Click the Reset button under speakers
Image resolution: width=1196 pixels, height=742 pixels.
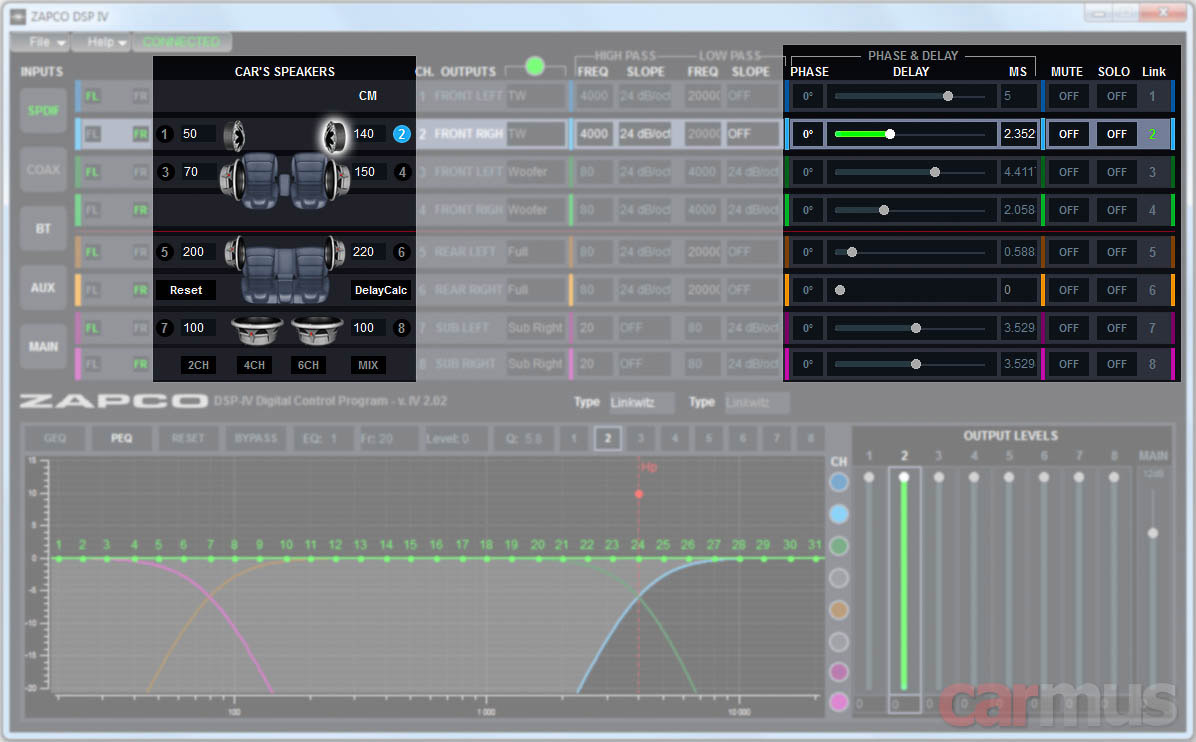click(186, 291)
